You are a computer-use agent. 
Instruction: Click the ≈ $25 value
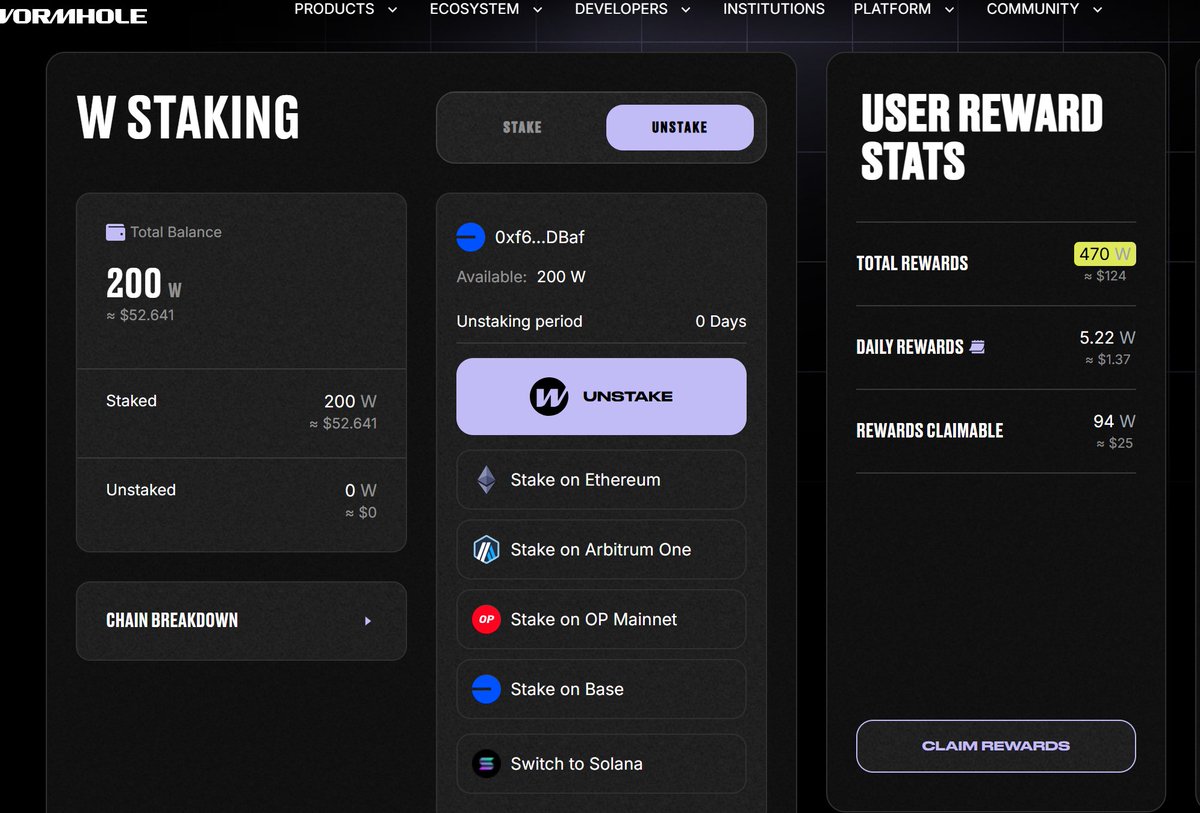click(1114, 443)
